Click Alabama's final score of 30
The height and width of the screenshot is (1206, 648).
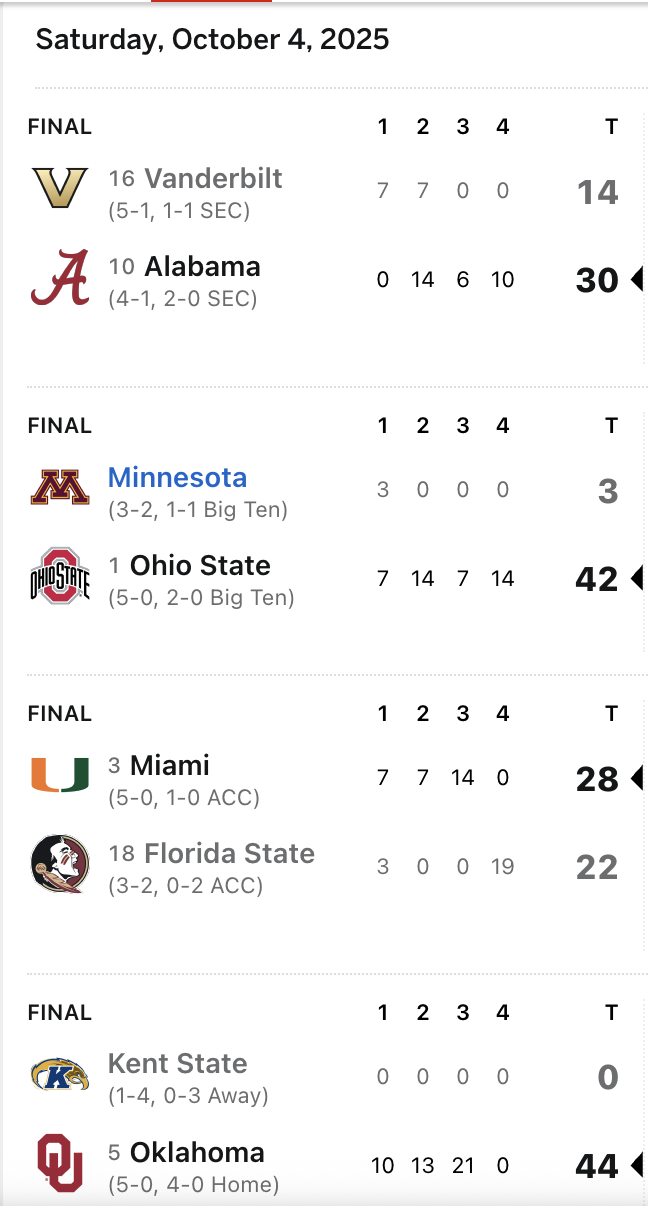click(597, 281)
